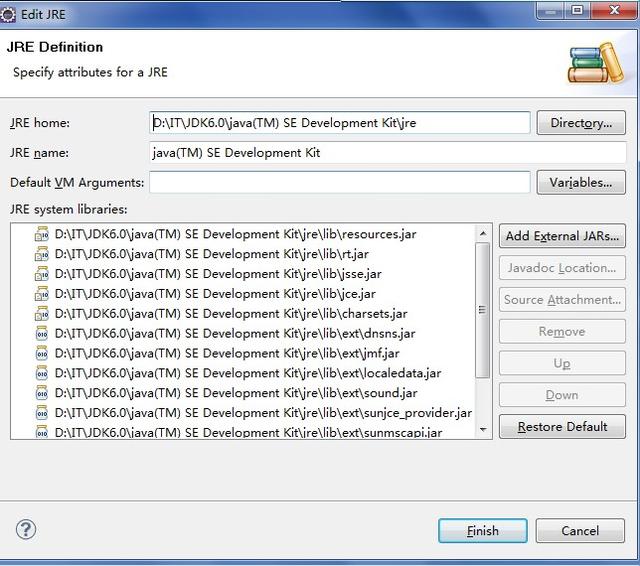640x566 pixels.
Task: Close the Edit JRE window
Action: [x=613, y=10]
